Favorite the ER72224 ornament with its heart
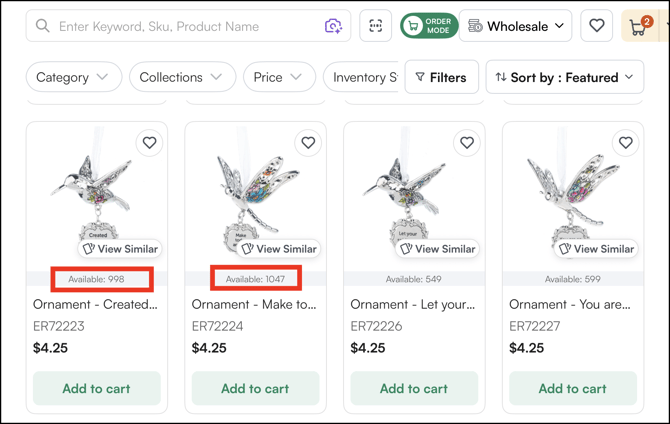The width and height of the screenshot is (670, 424). point(308,143)
